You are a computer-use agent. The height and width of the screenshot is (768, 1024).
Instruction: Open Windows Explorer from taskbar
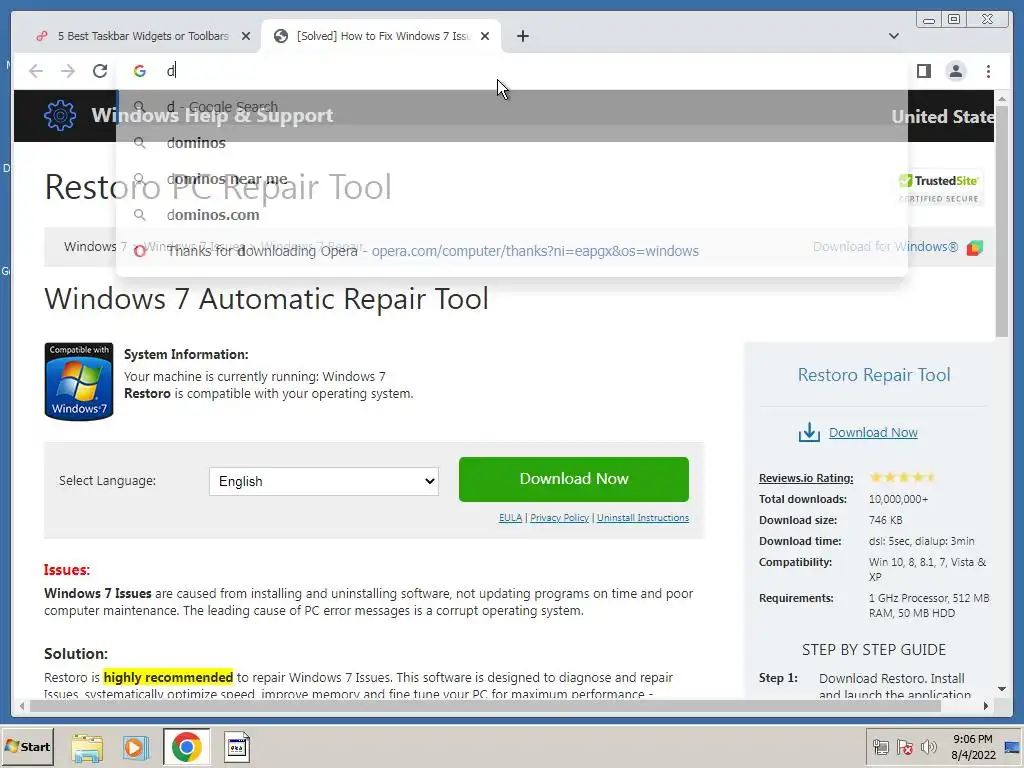coord(87,747)
